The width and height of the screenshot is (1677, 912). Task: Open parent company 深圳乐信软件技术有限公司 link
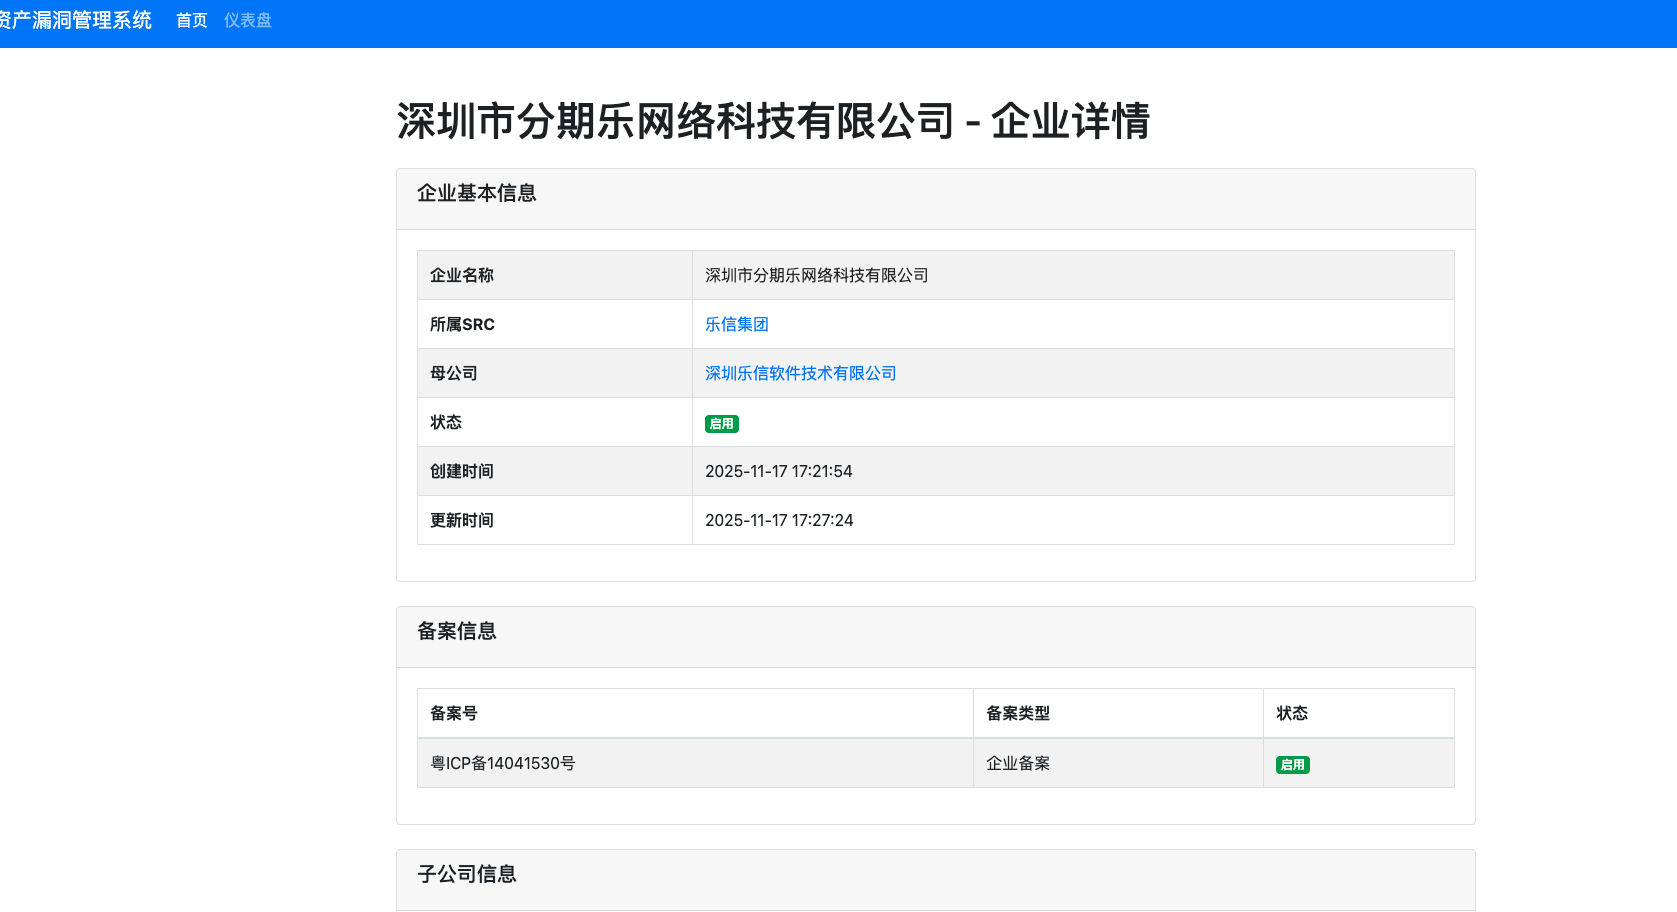(800, 373)
